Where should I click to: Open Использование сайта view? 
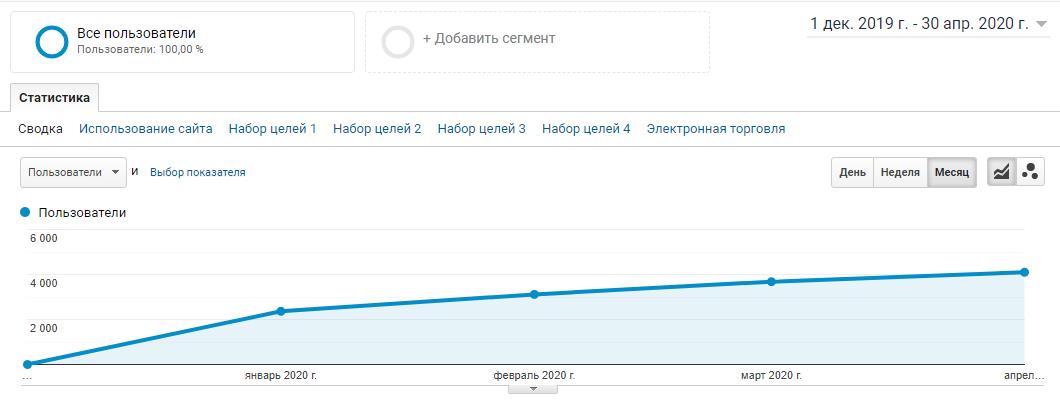146,129
